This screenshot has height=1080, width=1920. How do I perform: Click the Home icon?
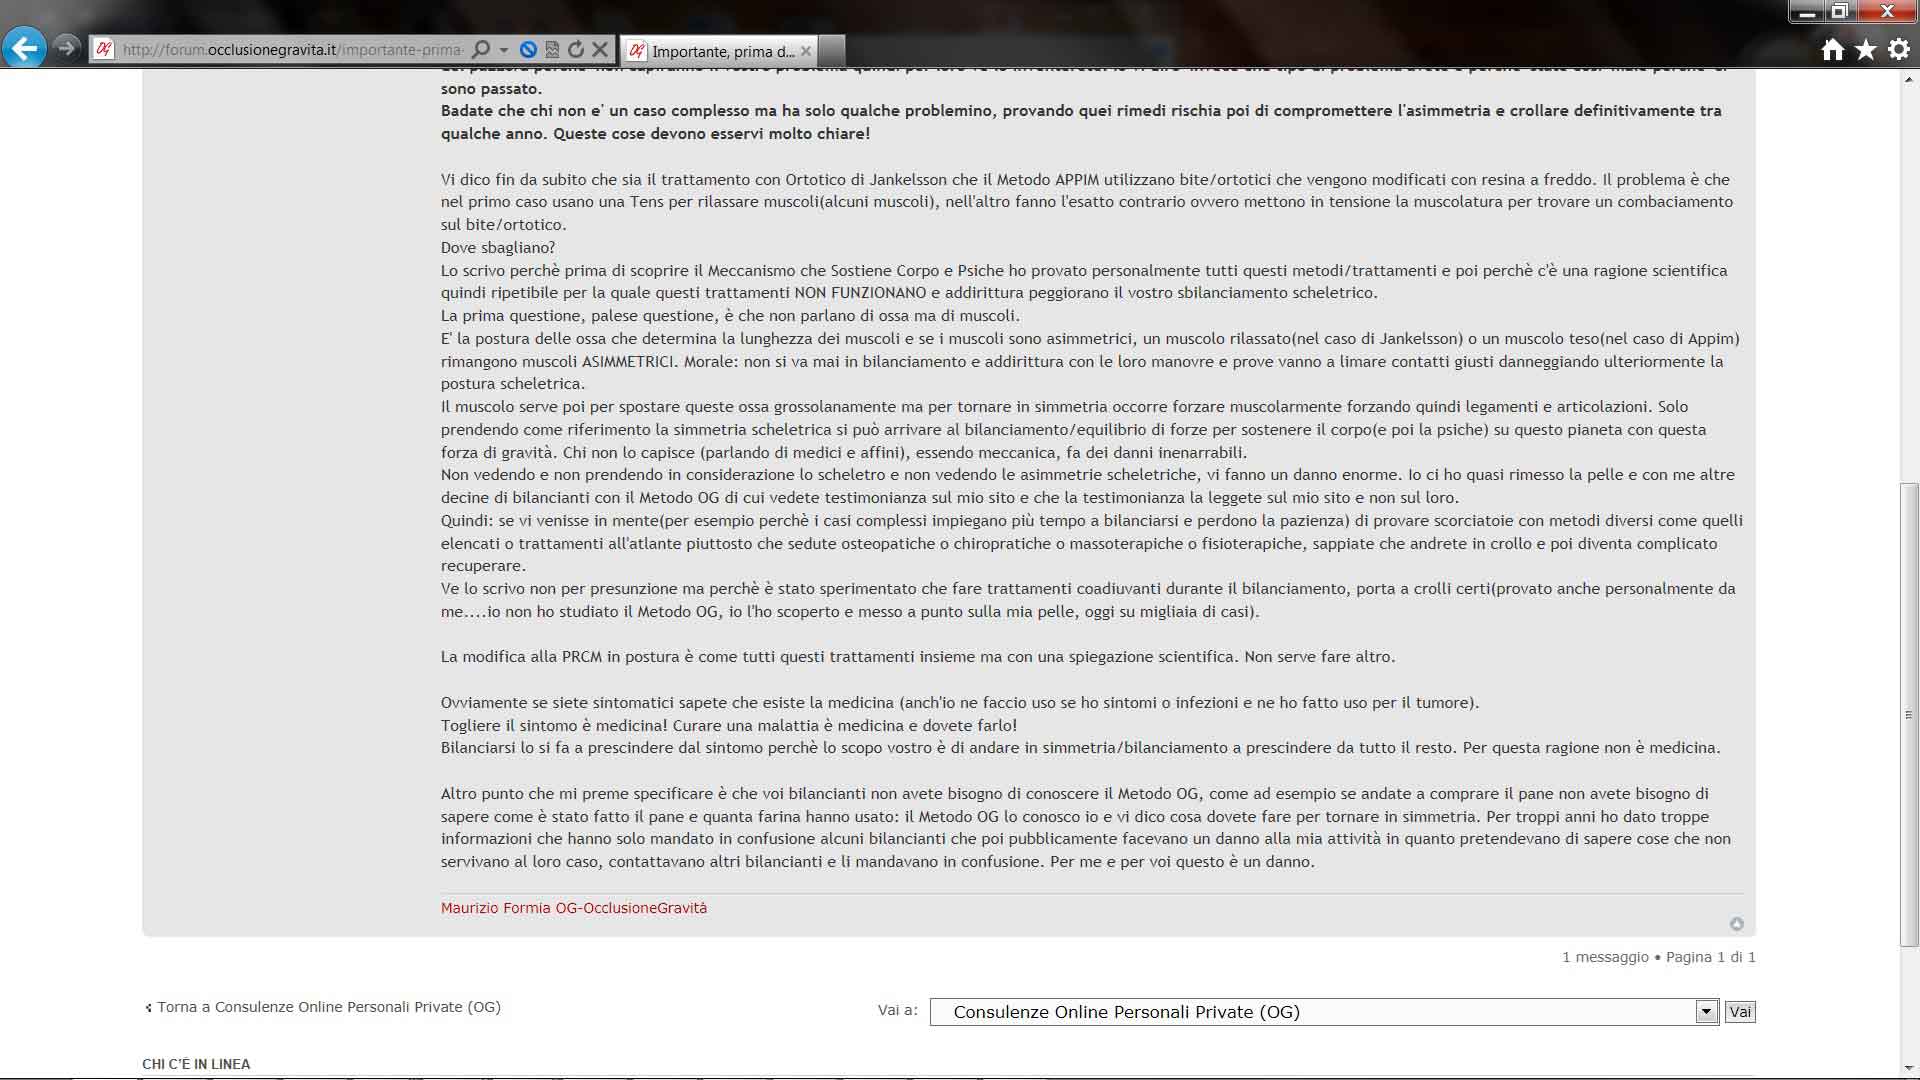(1832, 50)
